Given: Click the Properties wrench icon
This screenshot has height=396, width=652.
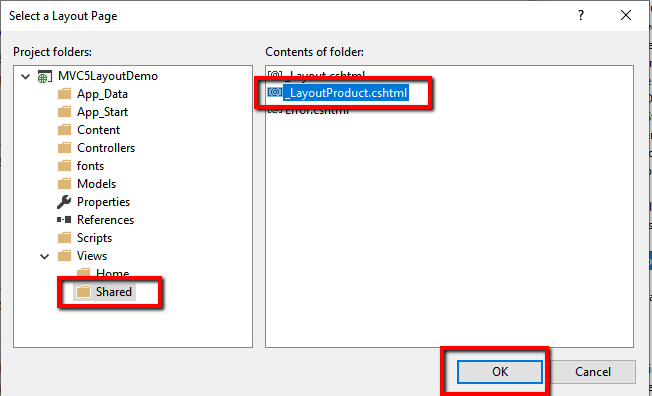Looking at the screenshot, I should [x=64, y=202].
